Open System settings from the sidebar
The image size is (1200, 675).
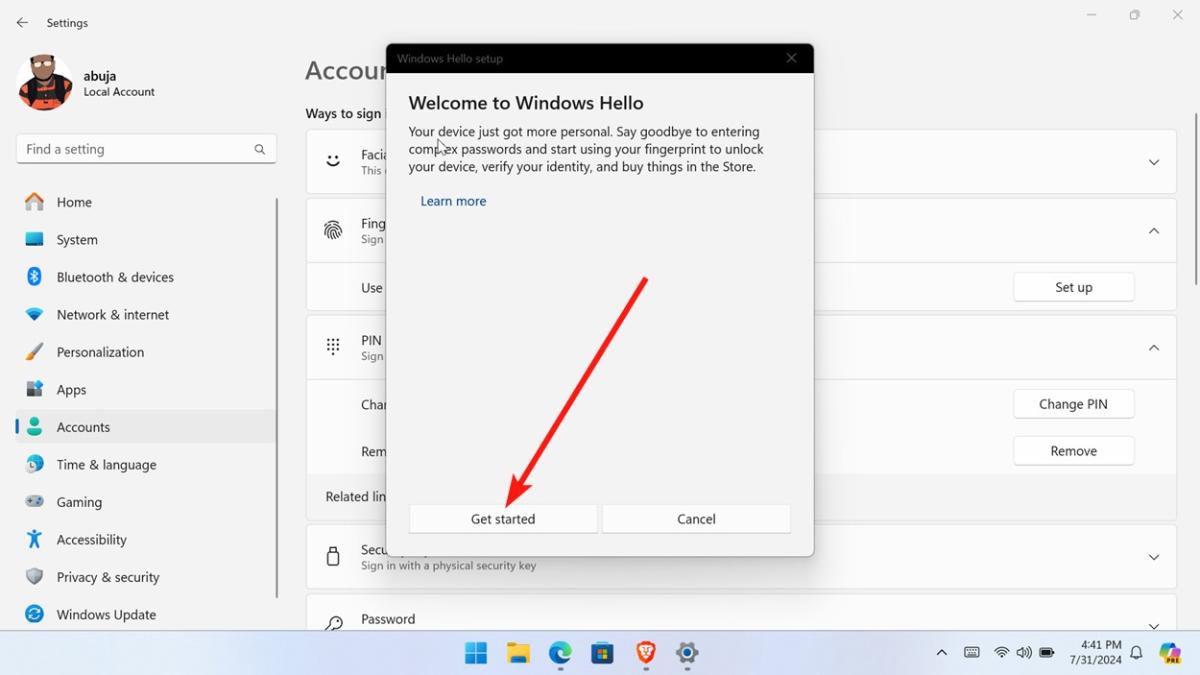pyautogui.click(x=74, y=239)
